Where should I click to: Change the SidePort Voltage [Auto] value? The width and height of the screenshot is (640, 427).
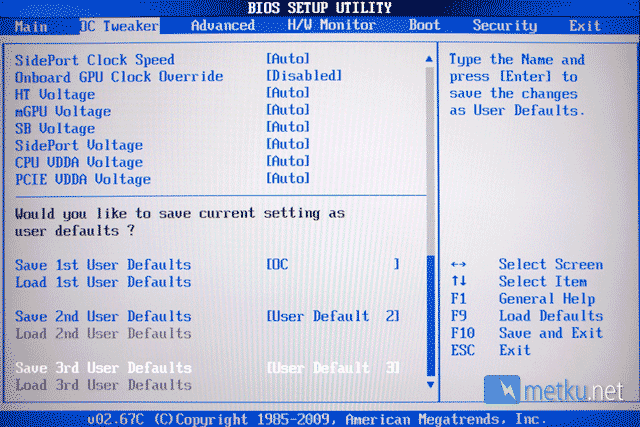(x=288, y=144)
